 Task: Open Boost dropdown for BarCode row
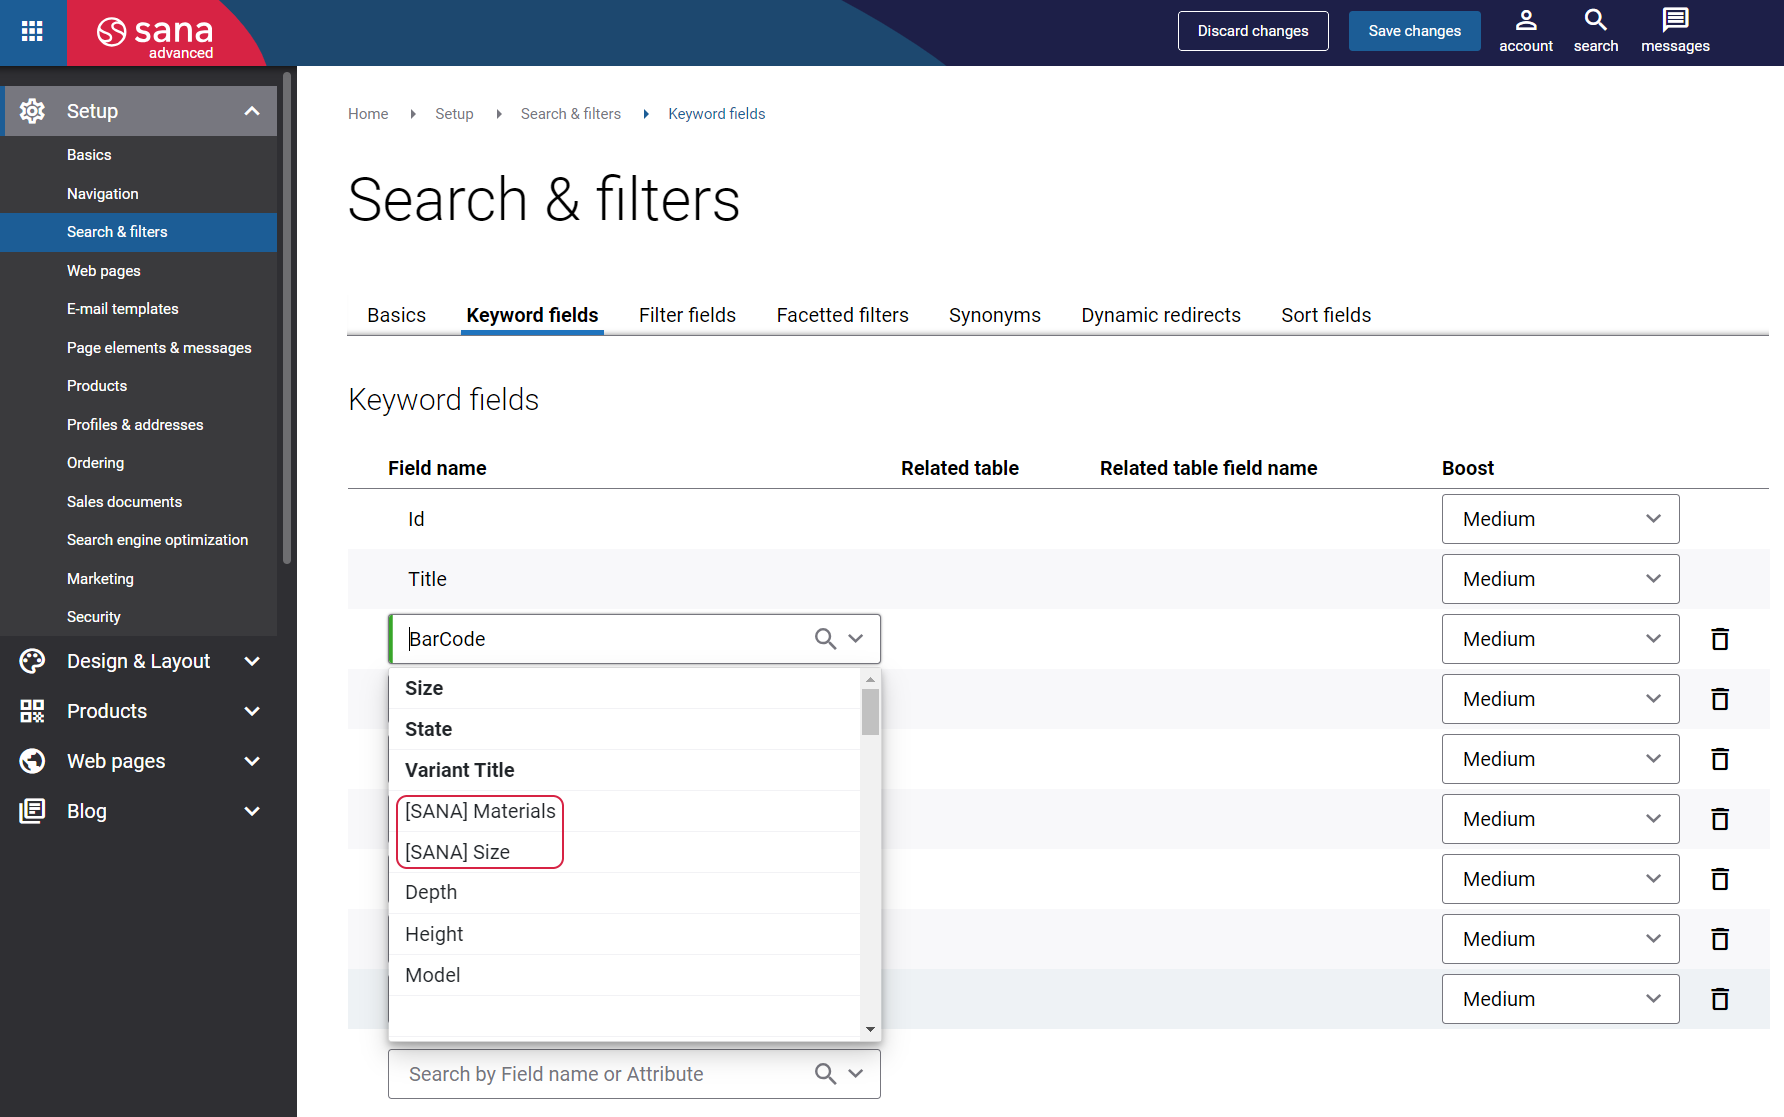click(x=1560, y=639)
